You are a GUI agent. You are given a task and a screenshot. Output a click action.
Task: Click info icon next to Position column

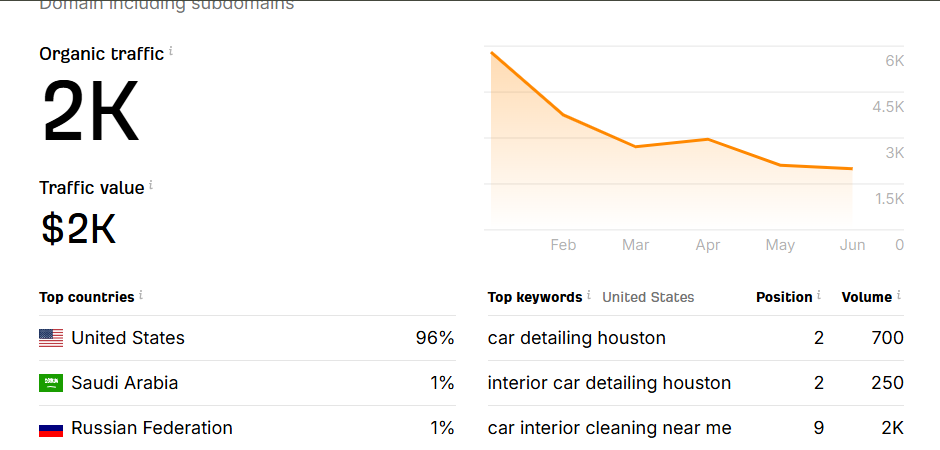click(819, 295)
